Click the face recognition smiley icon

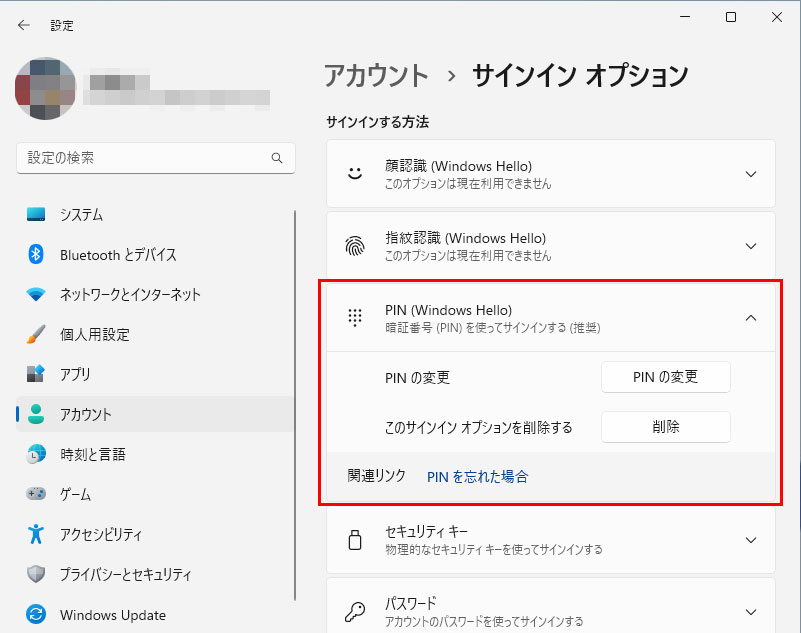tap(355, 174)
